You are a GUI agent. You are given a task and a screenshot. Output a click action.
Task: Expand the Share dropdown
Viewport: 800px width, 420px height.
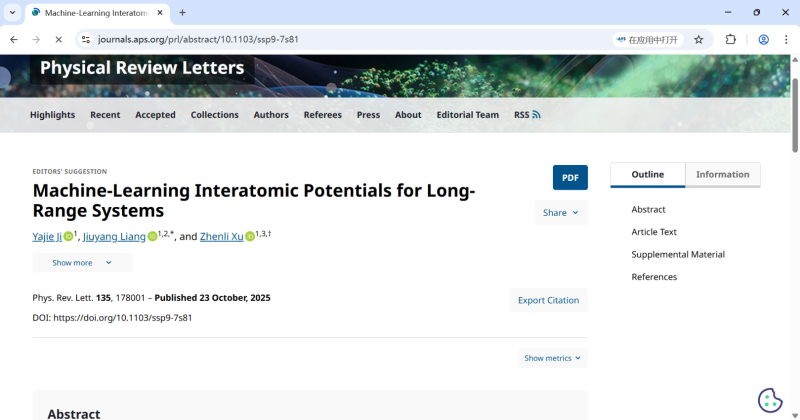tap(560, 212)
